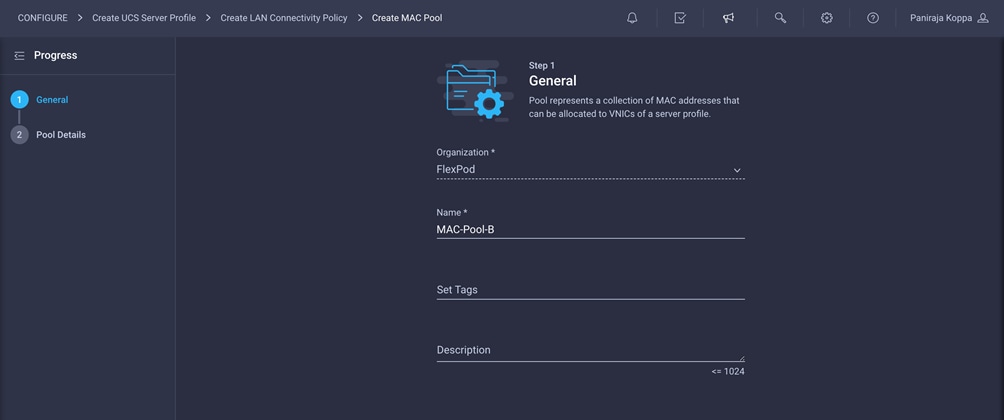Click the Name field MAC-Pool-B

click(590, 229)
